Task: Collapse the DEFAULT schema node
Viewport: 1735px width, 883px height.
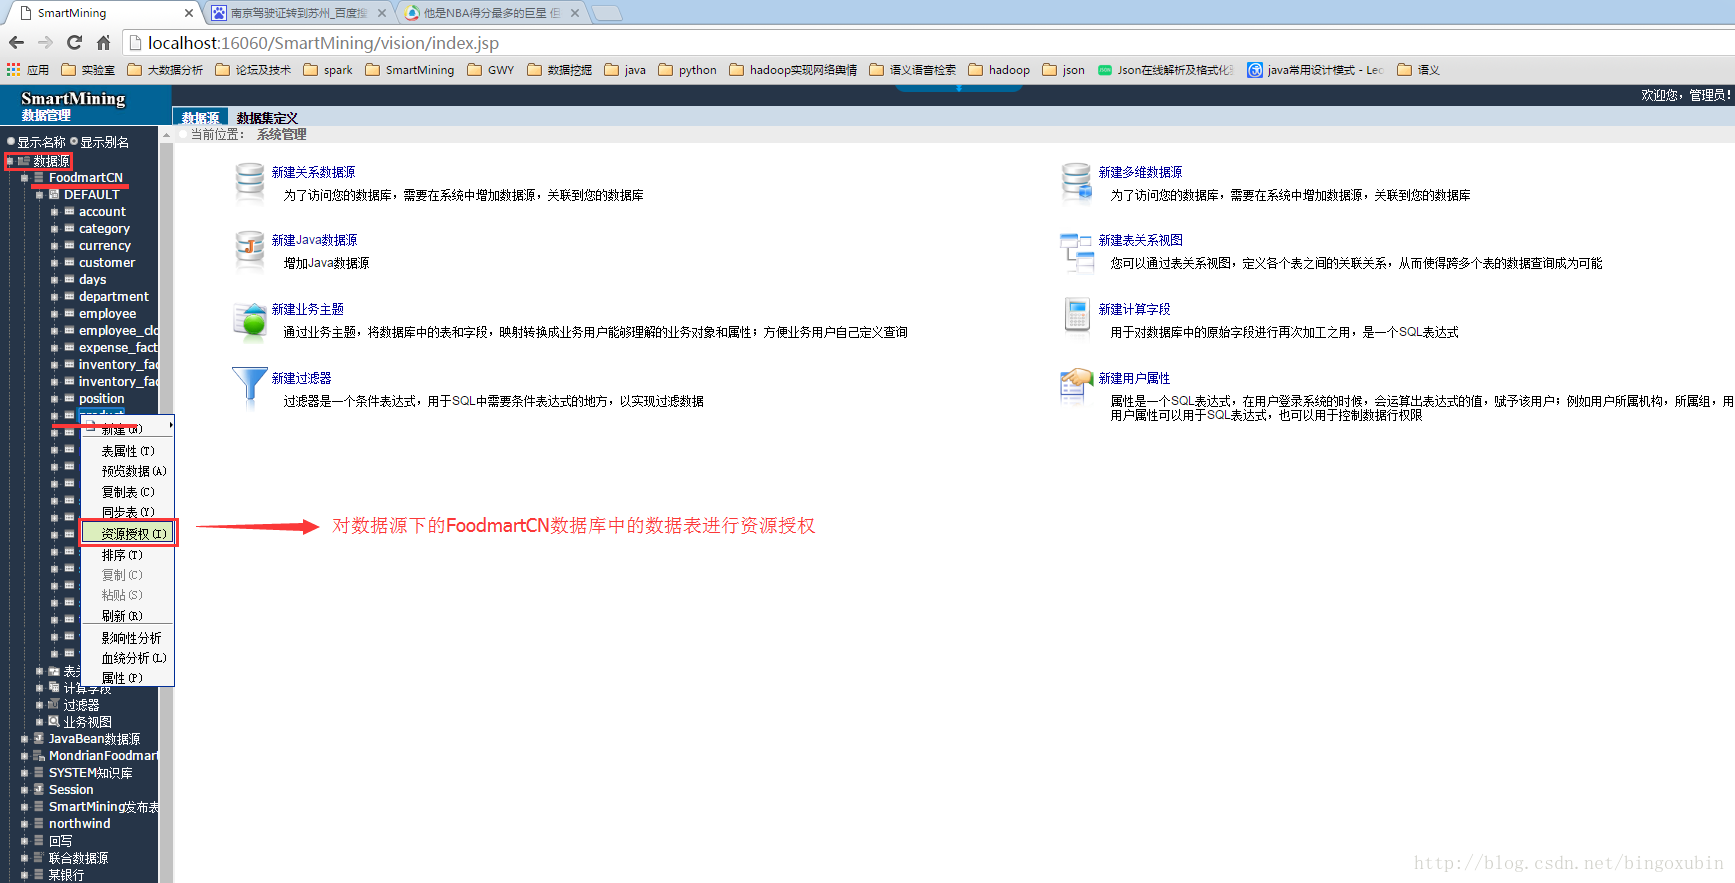Action: tap(40, 194)
